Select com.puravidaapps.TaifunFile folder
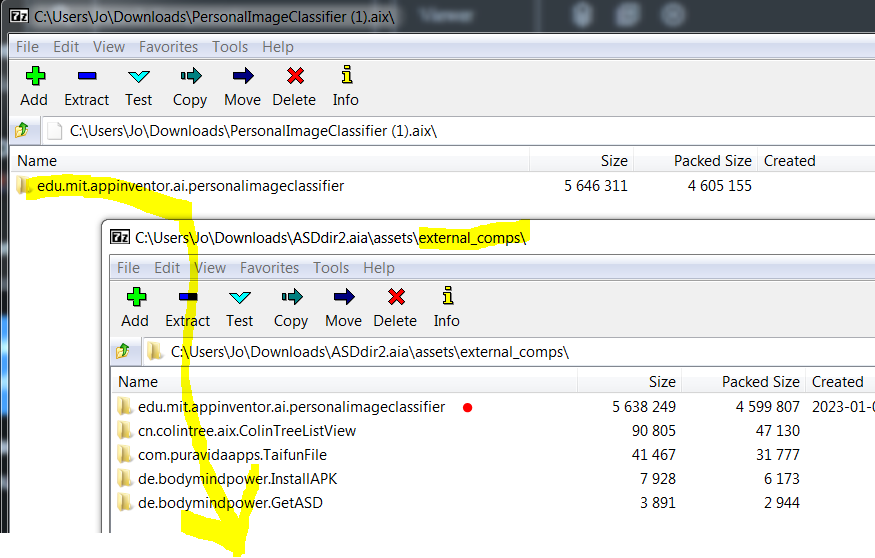Viewport: 875px width, 558px height. (232, 455)
